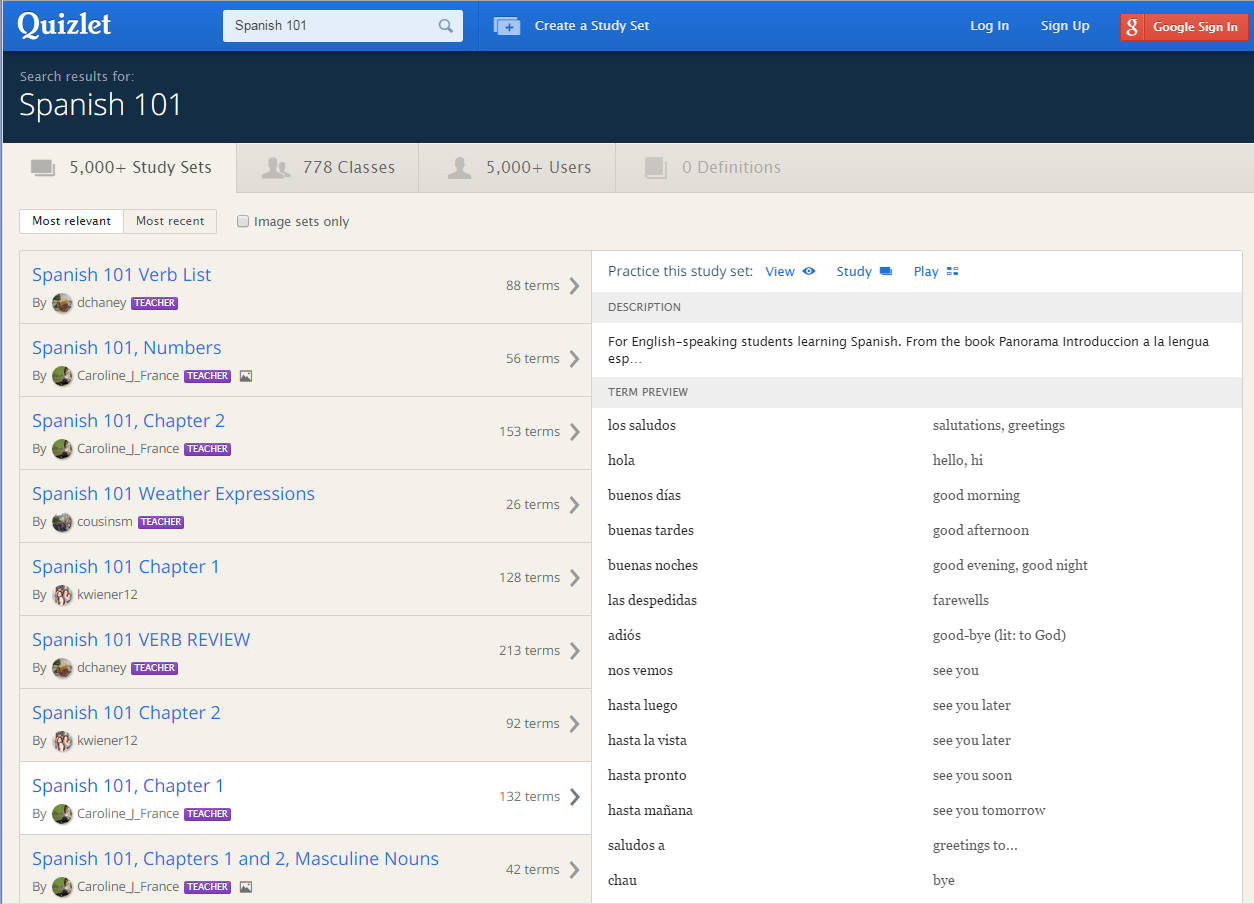Select the Most relevant sort option
This screenshot has width=1254, height=904.
[71, 221]
